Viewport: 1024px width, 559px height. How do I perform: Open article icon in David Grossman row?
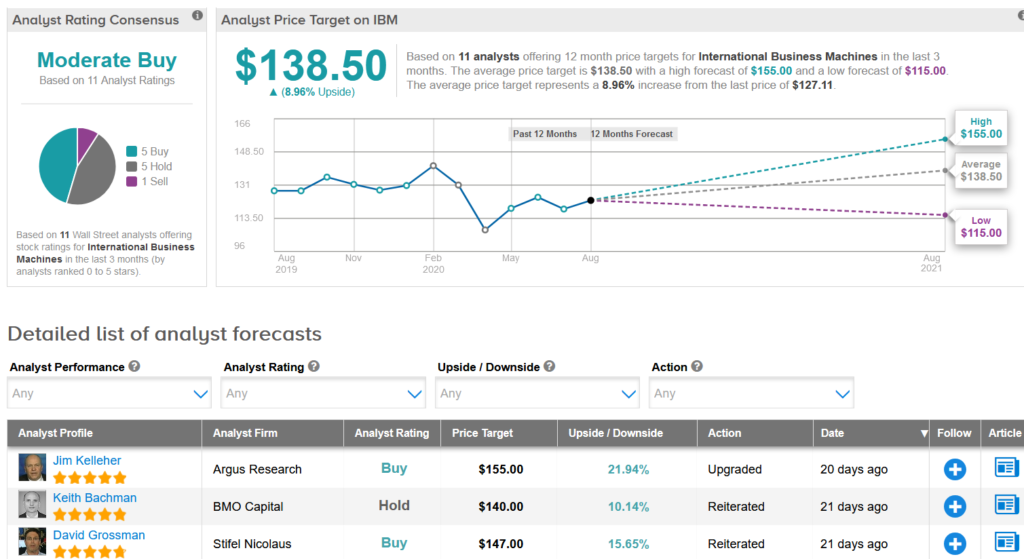[1006, 542]
